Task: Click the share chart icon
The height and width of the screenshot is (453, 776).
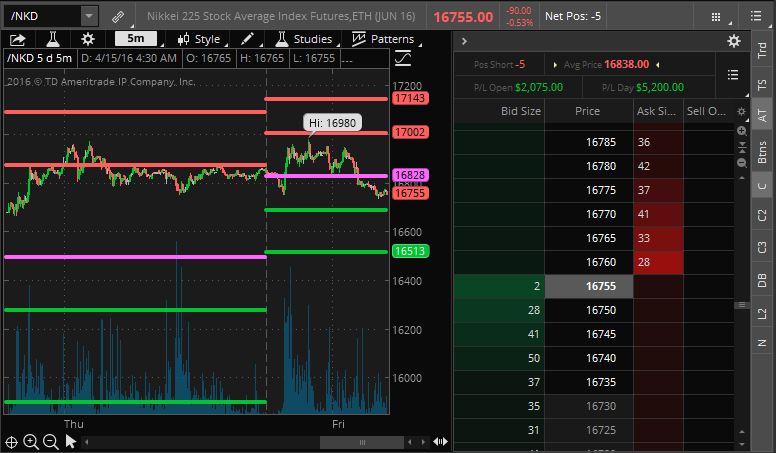Action: pos(18,39)
